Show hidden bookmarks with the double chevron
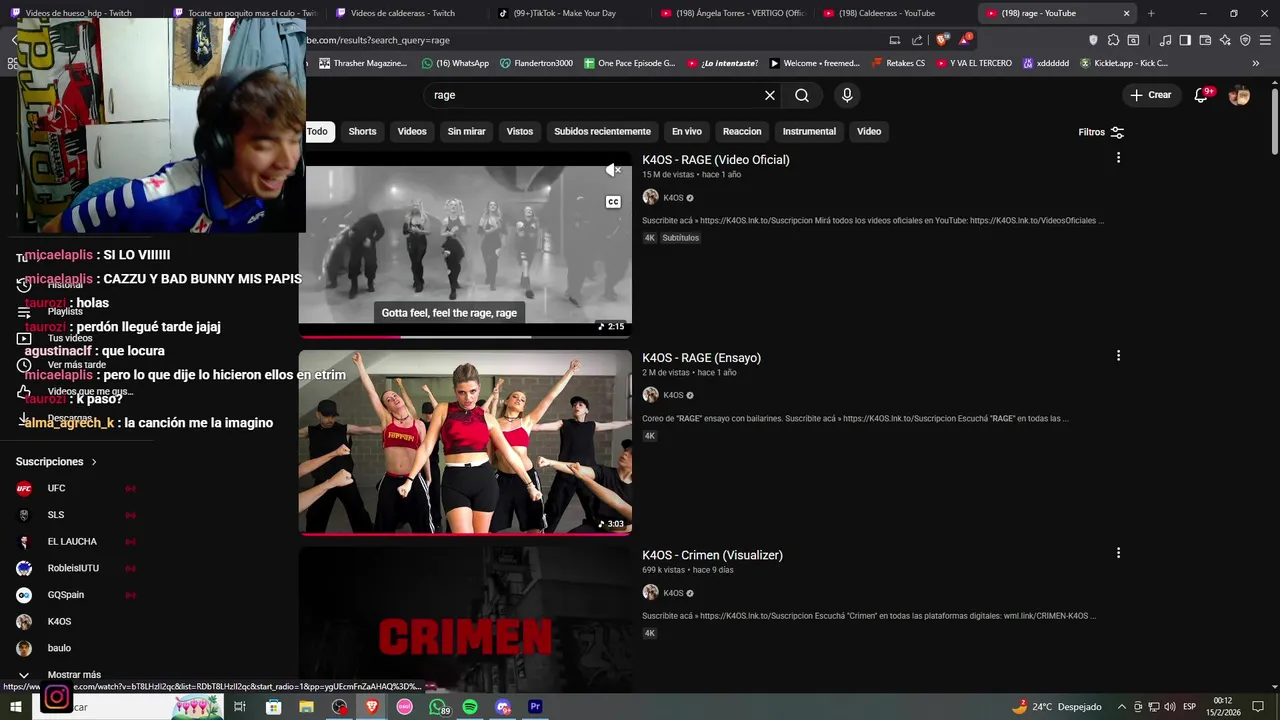This screenshot has width=1280, height=720. tap(1256, 63)
